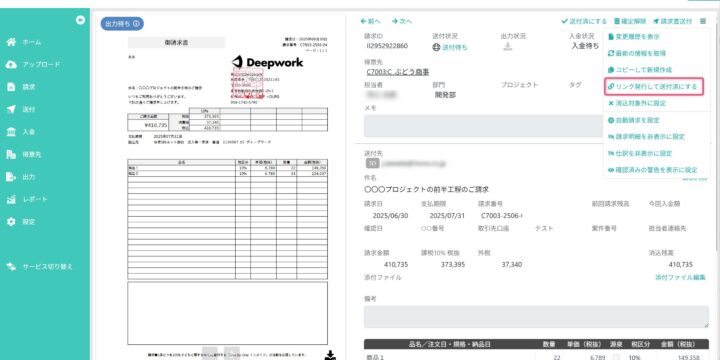720x360 pixels.
Task: Go to next invoice with 次へ
Action: tap(402, 21)
